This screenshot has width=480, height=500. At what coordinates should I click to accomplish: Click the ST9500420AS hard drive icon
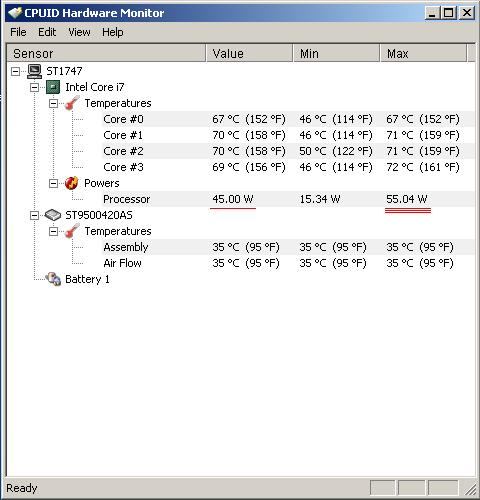coord(53,215)
